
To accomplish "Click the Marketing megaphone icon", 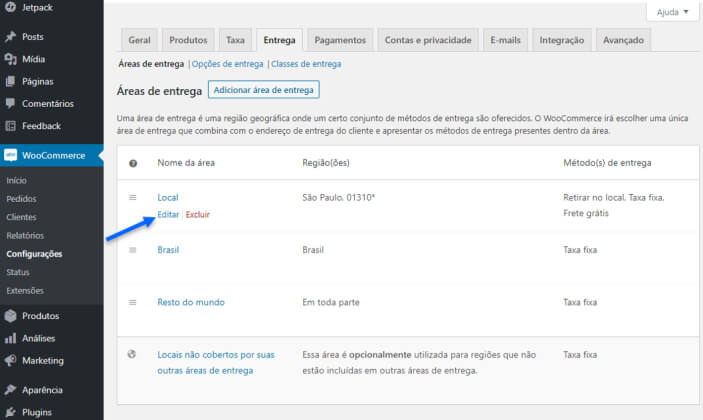I will pyautogui.click(x=10, y=360).
